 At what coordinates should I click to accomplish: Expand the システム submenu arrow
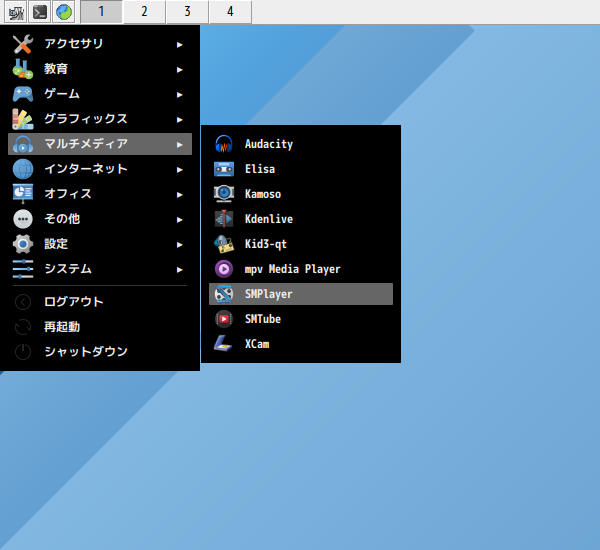point(179,269)
